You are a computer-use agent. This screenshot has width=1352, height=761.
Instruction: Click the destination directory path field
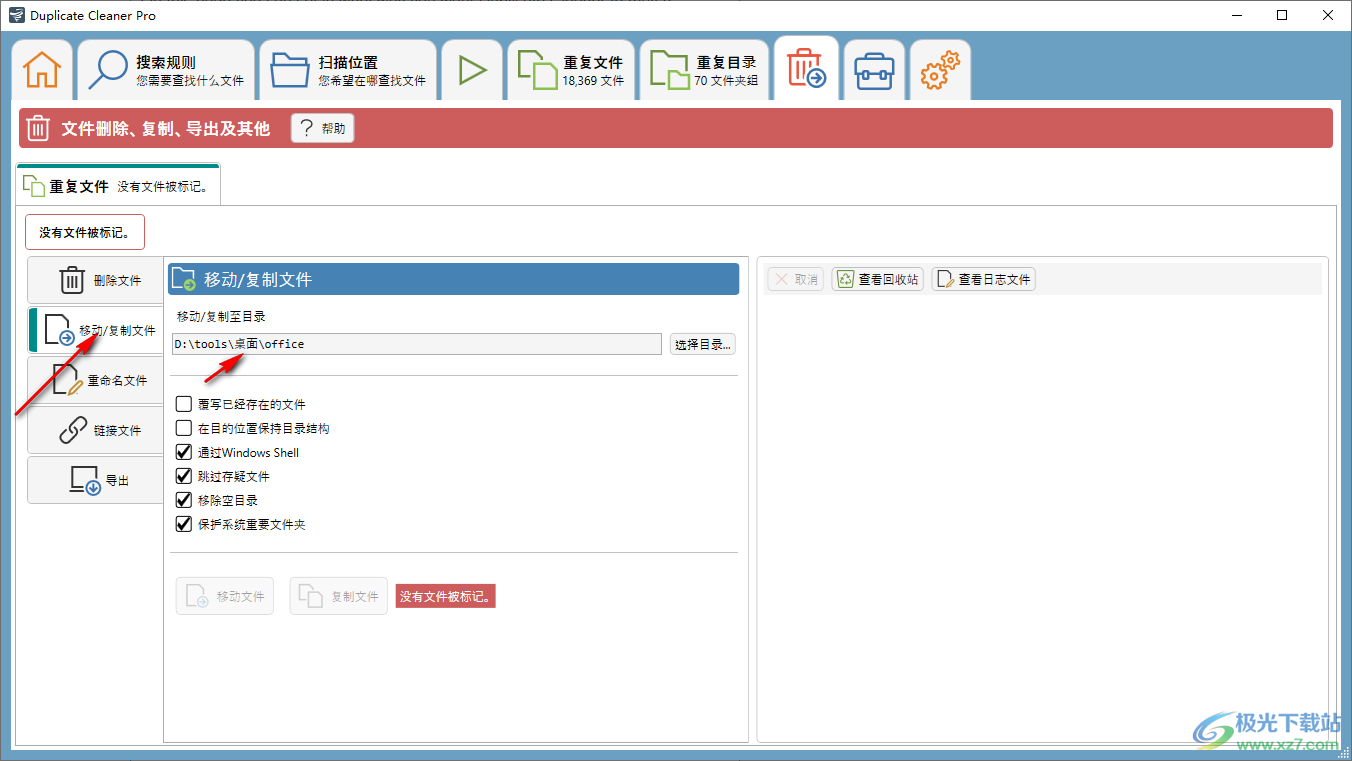pyautogui.click(x=417, y=344)
